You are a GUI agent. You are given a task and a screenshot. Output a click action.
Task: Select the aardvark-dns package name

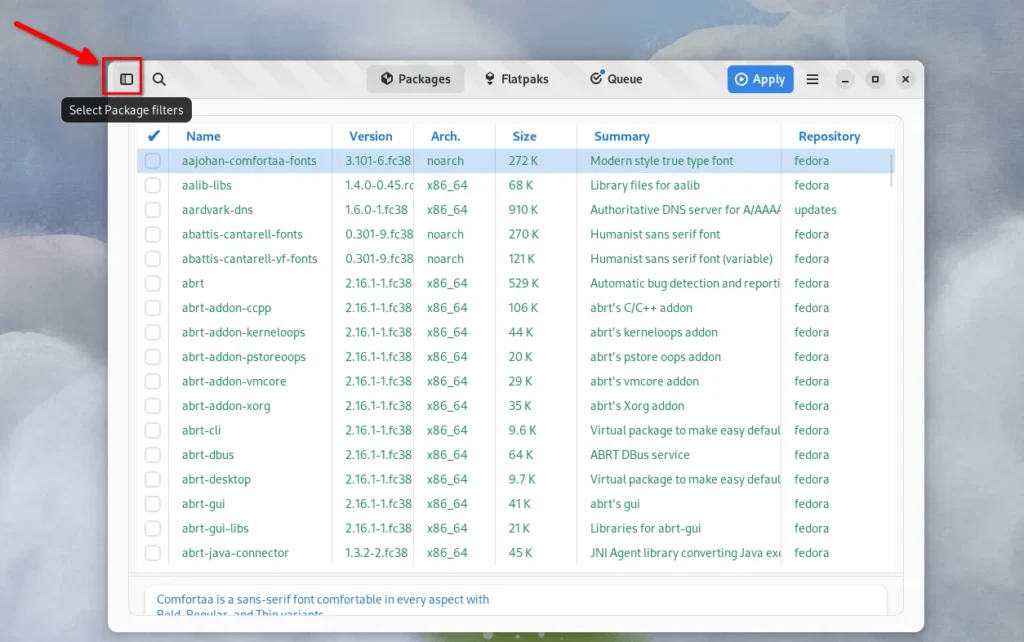click(217, 210)
